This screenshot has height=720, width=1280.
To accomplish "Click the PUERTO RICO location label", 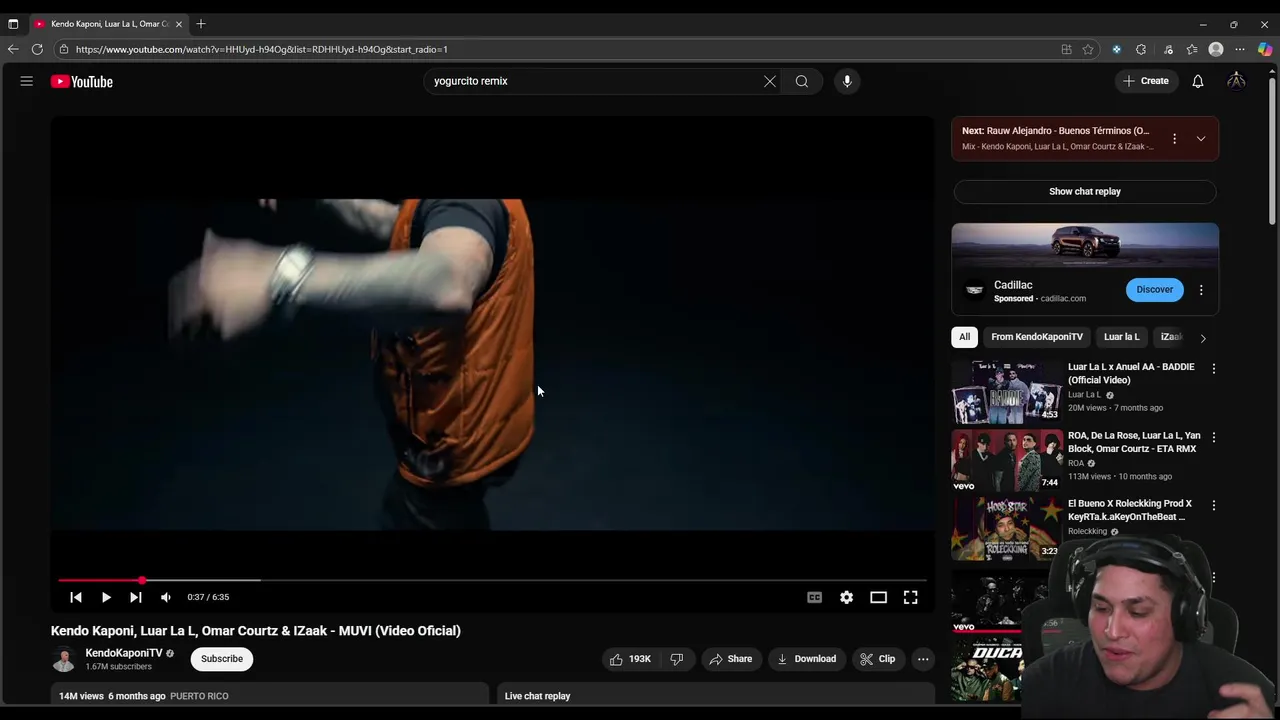I will click(x=199, y=696).
